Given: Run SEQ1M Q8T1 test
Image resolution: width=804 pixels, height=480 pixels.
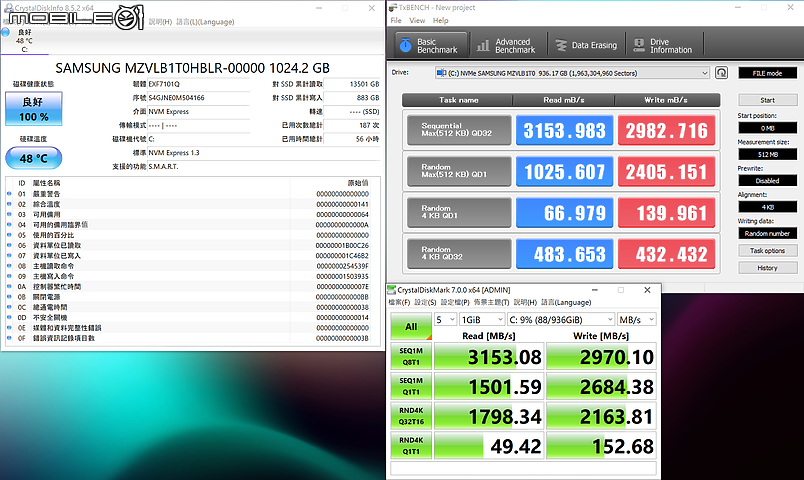Looking at the screenshot, I should pyautogui.click(x=411, y=356).
